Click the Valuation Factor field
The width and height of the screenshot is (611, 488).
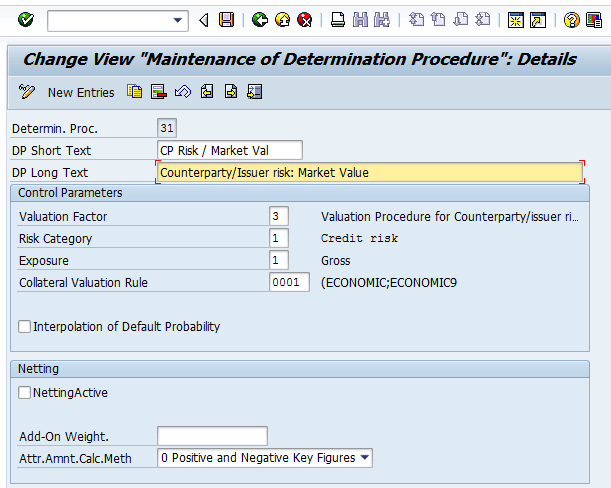click(x=279, y=216)
